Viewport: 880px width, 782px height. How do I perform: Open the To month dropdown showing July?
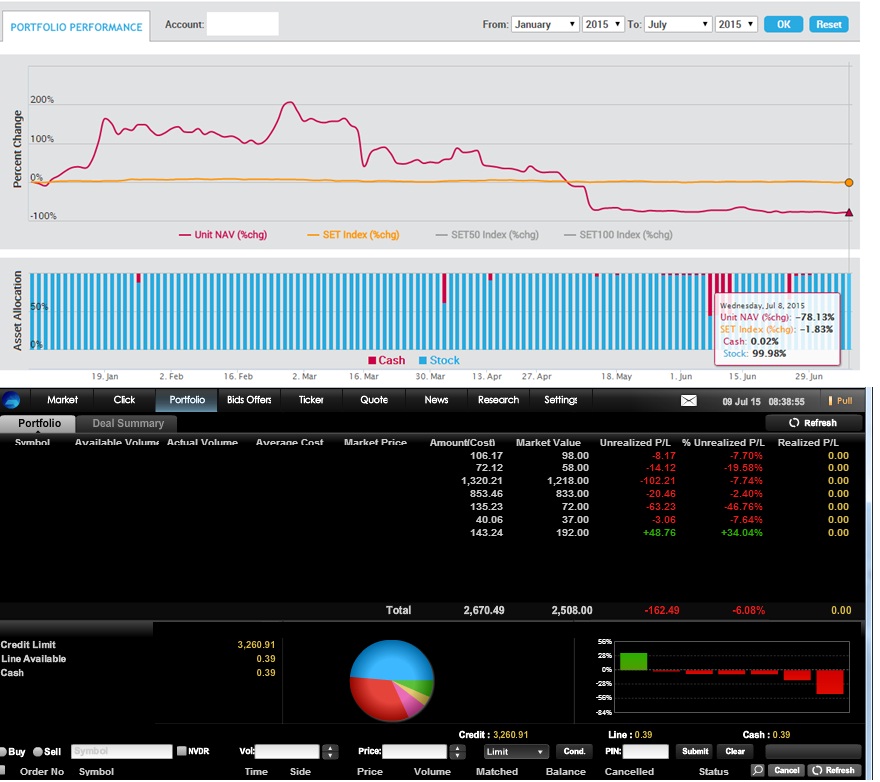click(x=677, y=24)
